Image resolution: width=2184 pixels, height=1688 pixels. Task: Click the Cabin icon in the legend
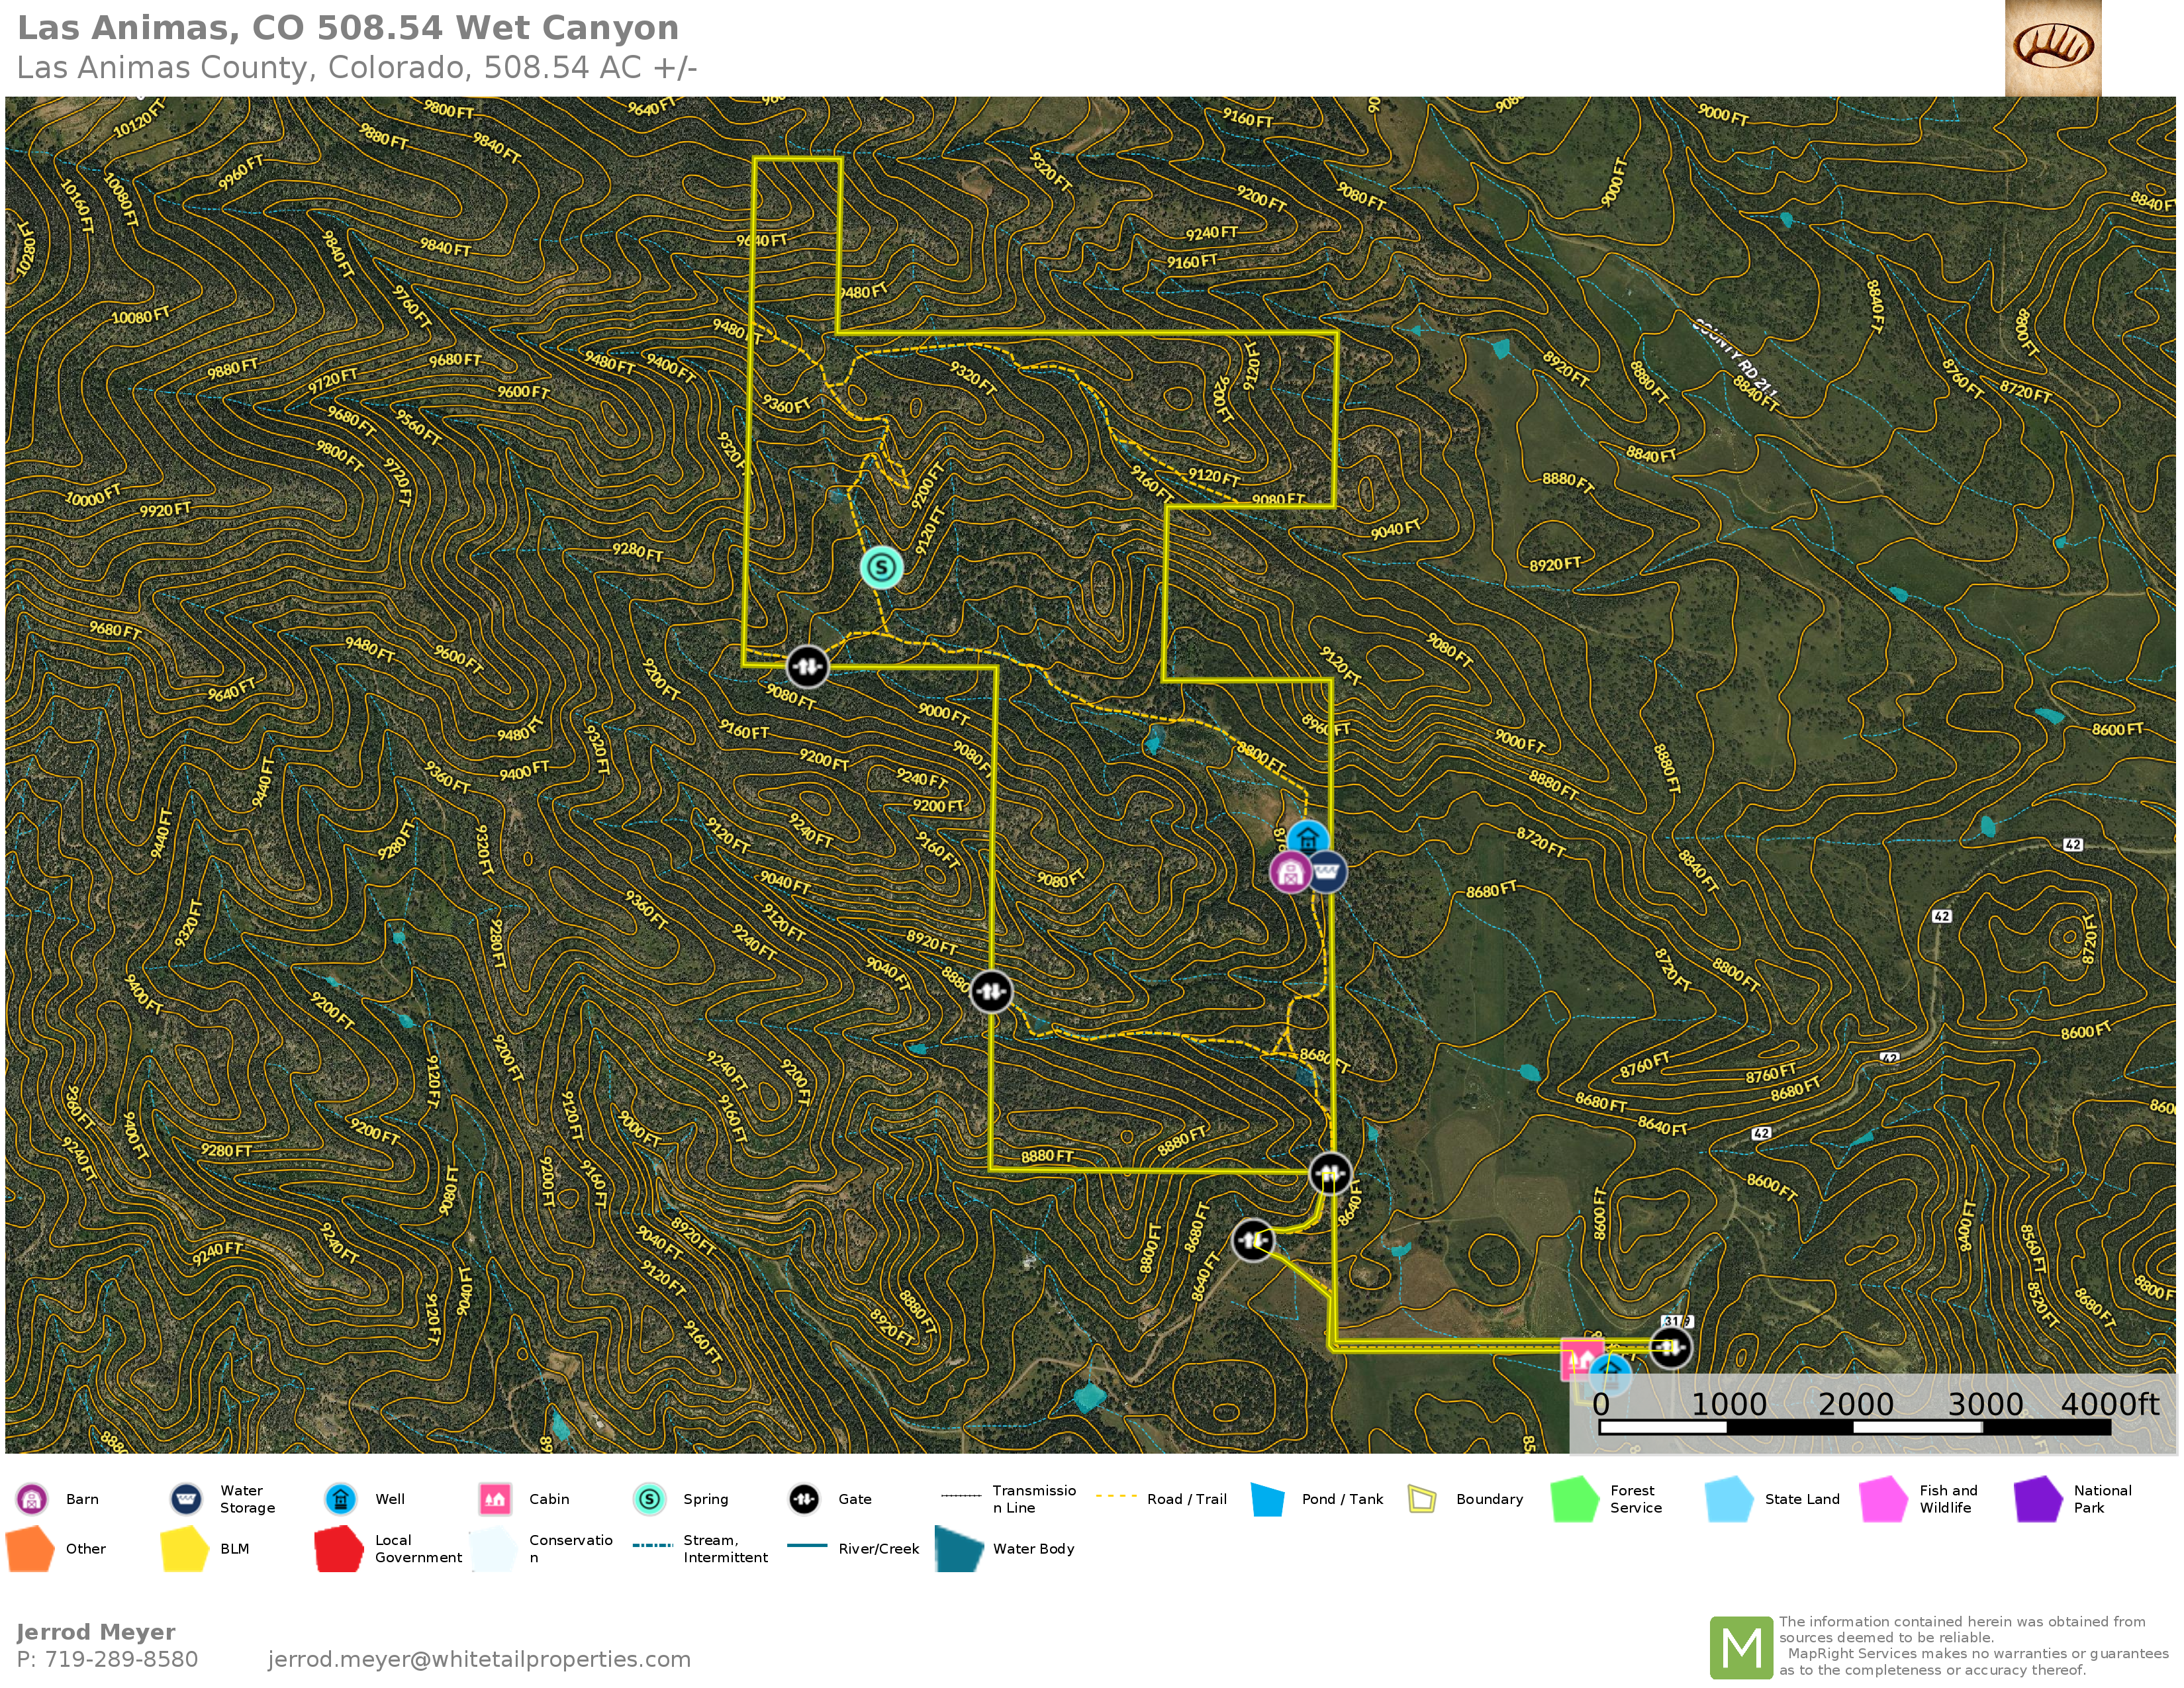(x=495, y=1499)
